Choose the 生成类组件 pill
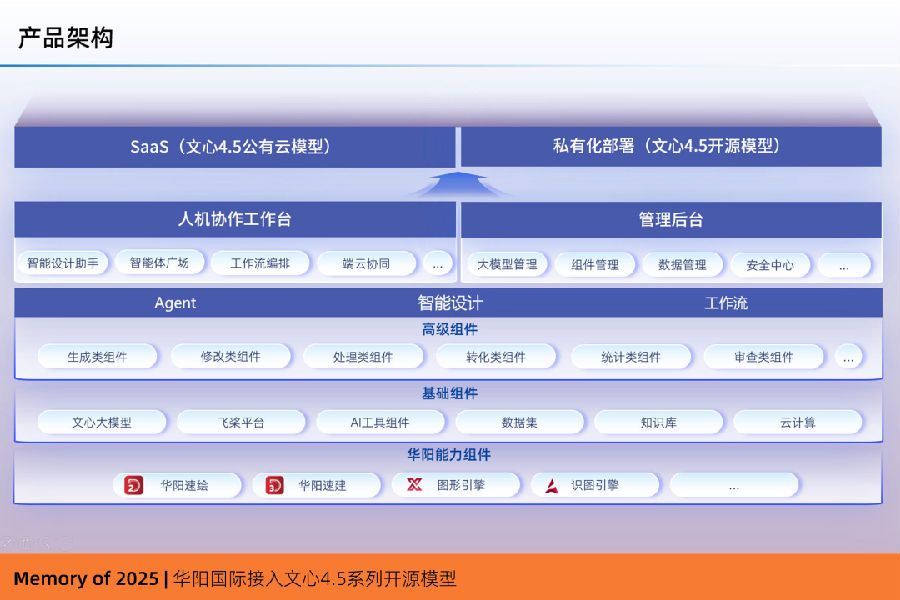 (x=97, y=357)
